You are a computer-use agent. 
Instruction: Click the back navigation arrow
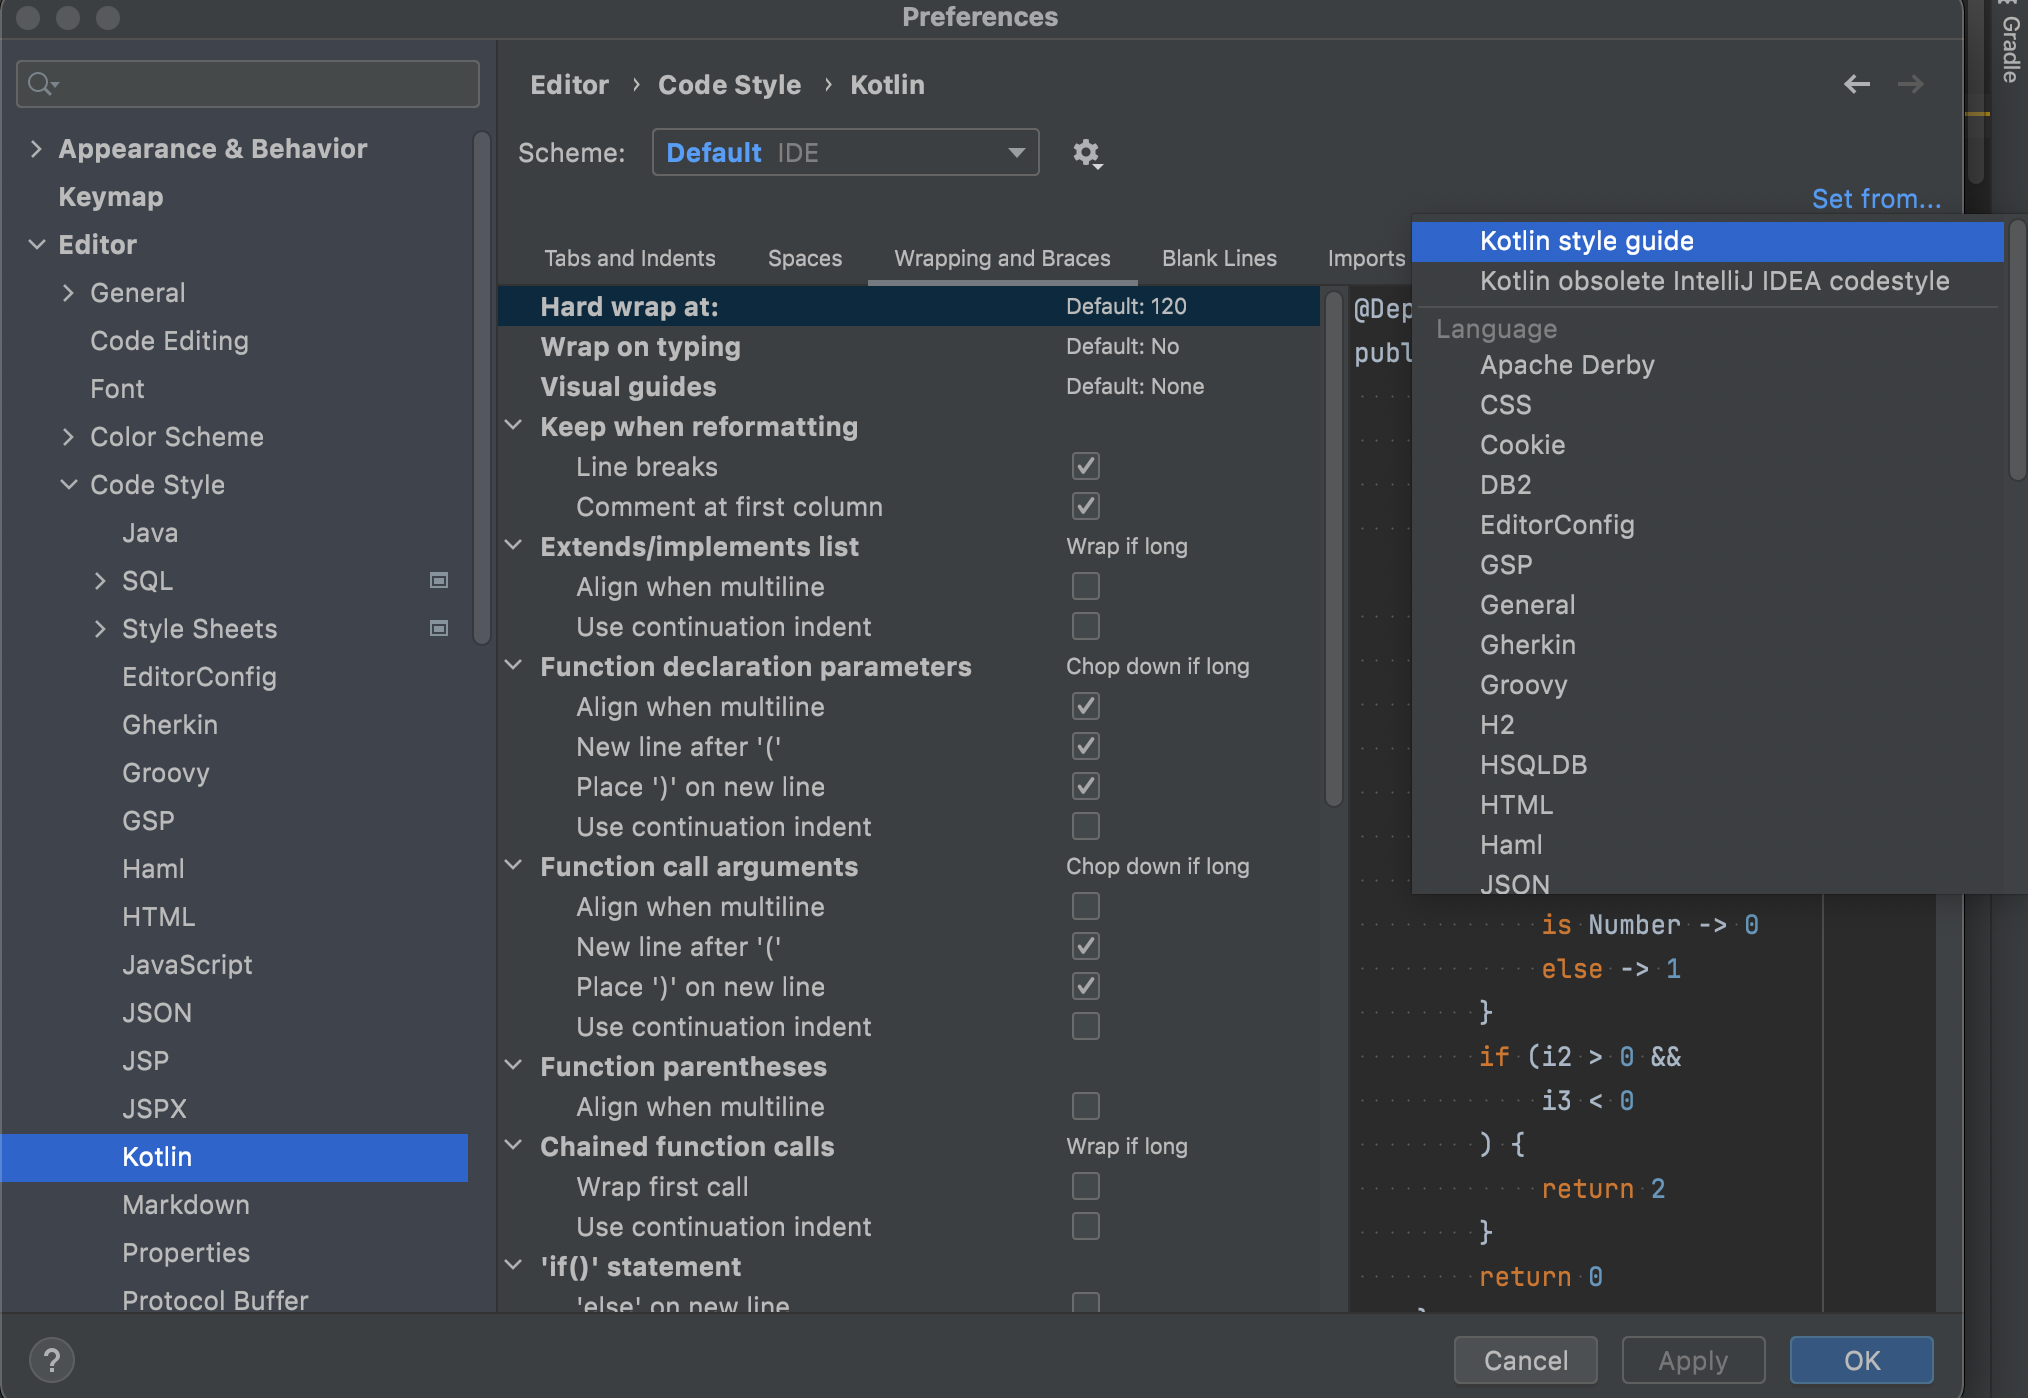(x=1856, y=85)
